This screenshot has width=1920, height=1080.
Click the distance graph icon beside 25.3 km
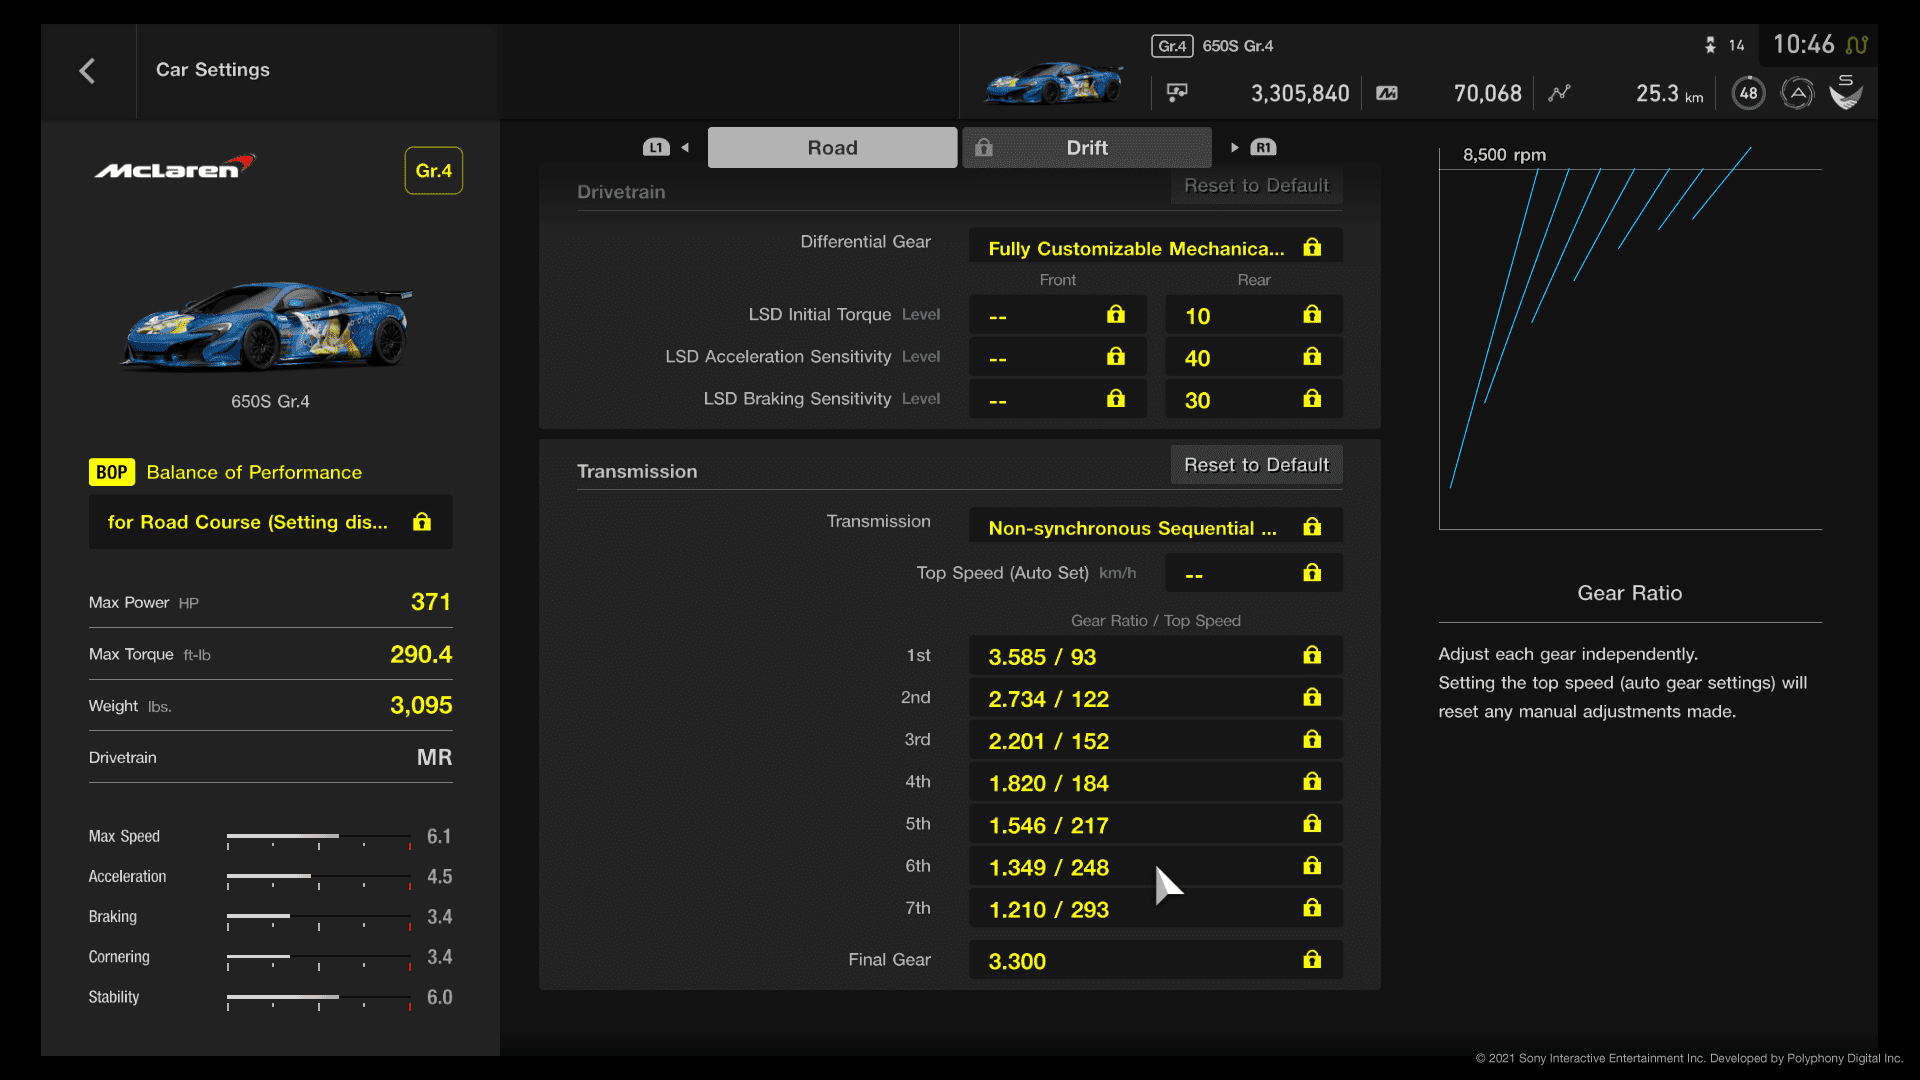[1559, 93]
